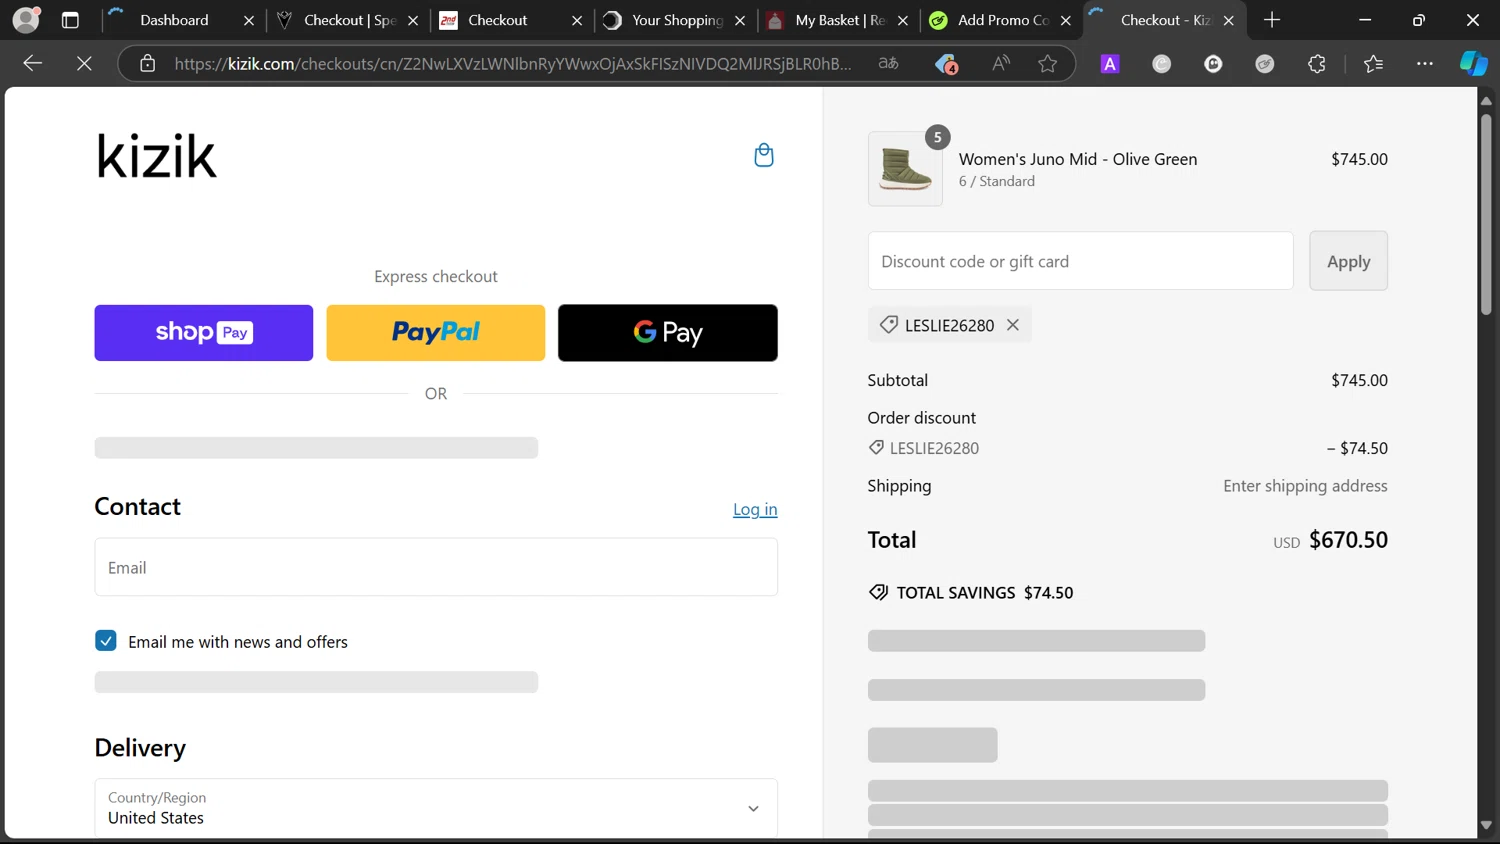Open shopping coupons icon in address bar
The width and height of the screenshot is (1500, 844).
click(x=946, y=64)
